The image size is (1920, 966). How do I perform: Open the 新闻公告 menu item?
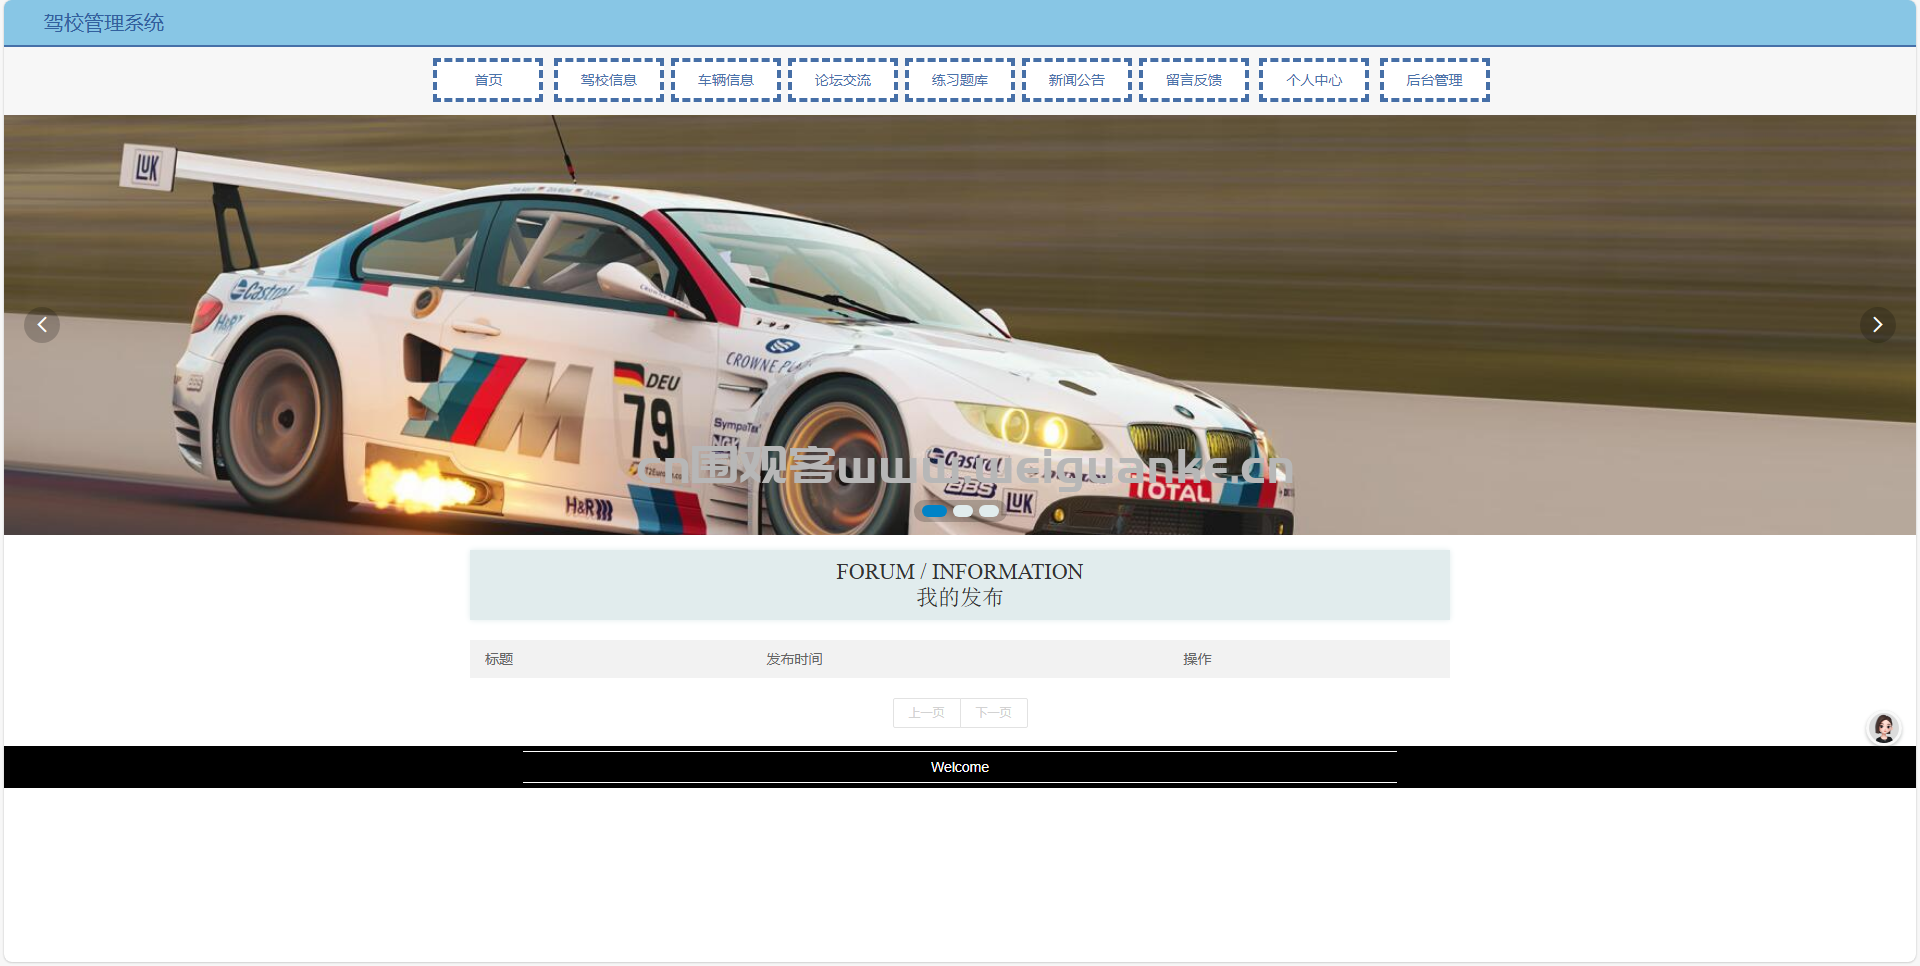point(1077,80)
